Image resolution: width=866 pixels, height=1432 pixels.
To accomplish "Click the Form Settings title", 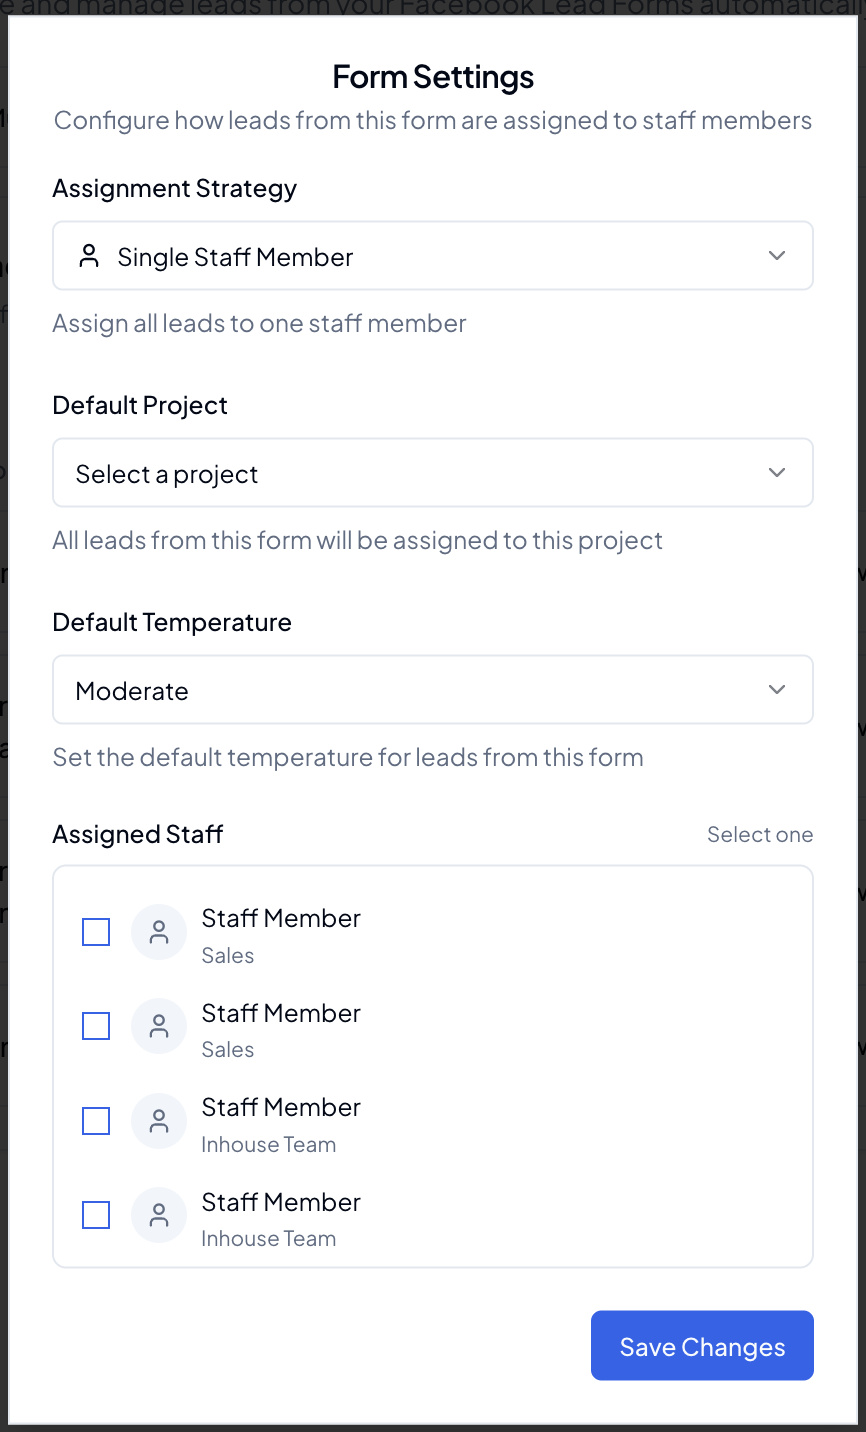I will [x=432, y=76].
